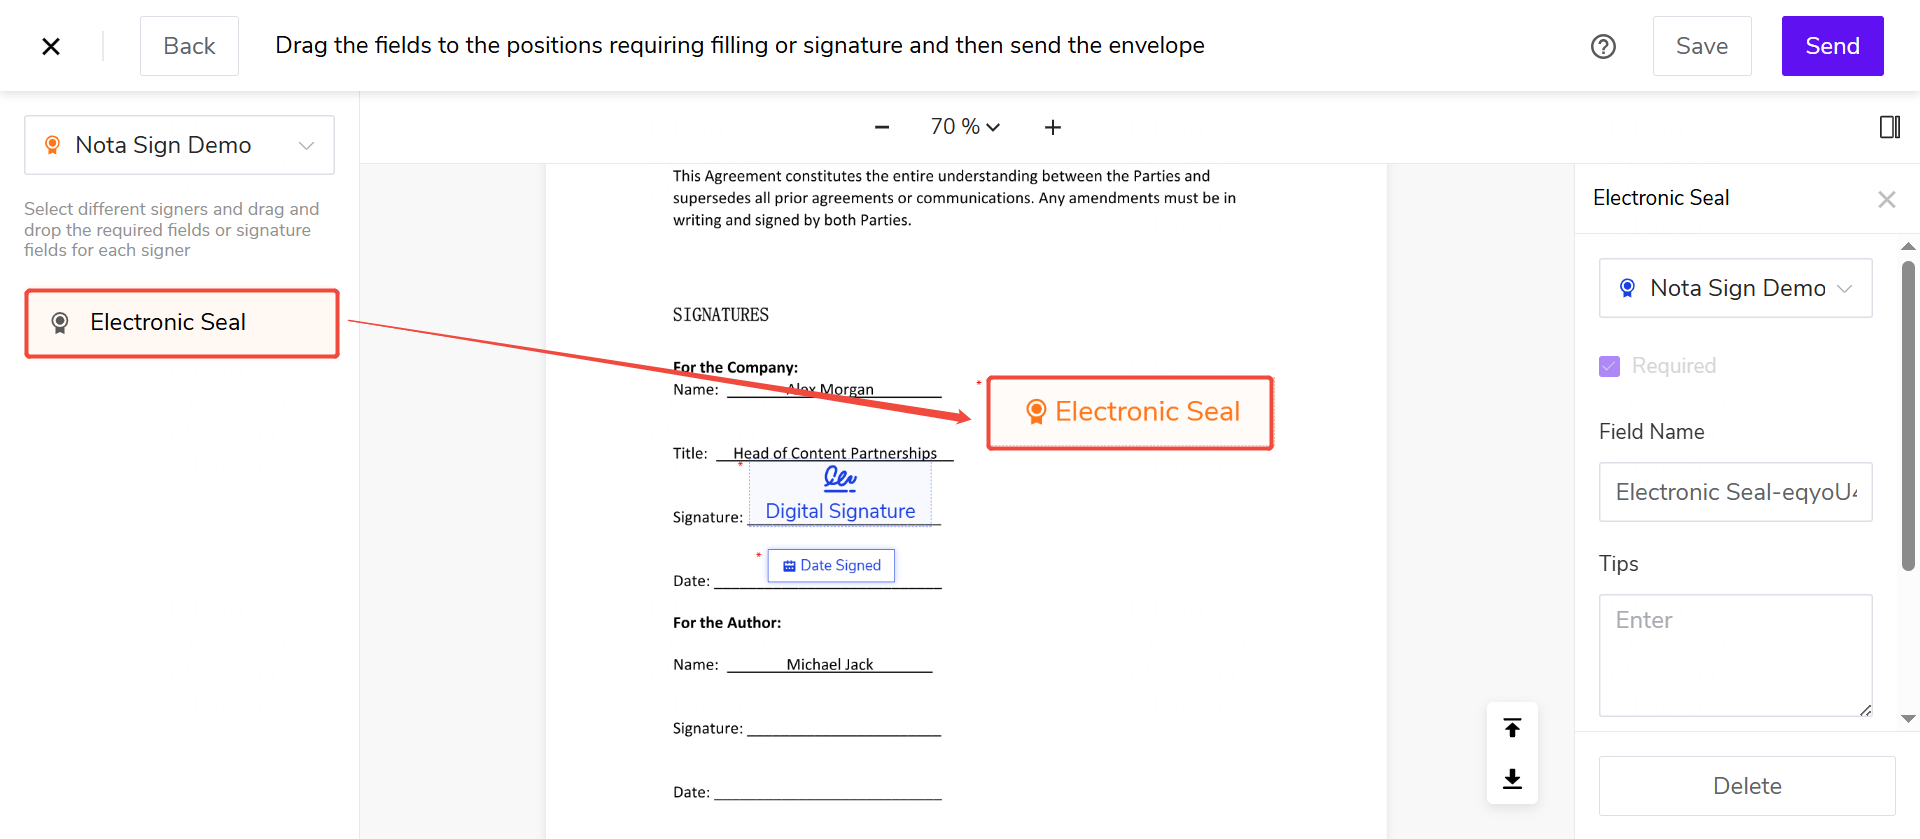The width and height of the screenshot is (1920, 839).
Task: Zoom in with the plus icon
Action: [1052, 127]
